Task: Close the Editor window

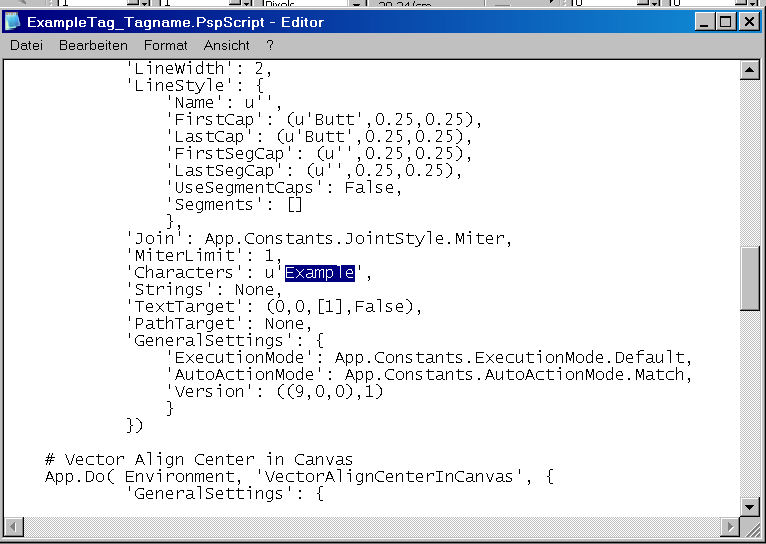Action: [x=749, y=22]
